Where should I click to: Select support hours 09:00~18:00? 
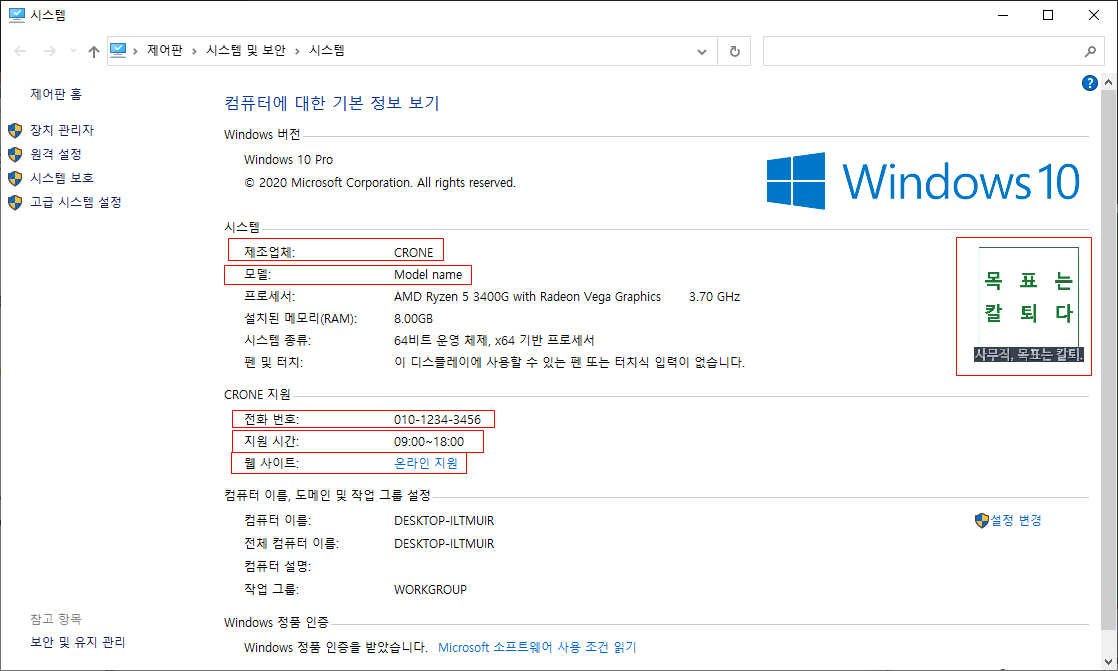tap(429, 442)
